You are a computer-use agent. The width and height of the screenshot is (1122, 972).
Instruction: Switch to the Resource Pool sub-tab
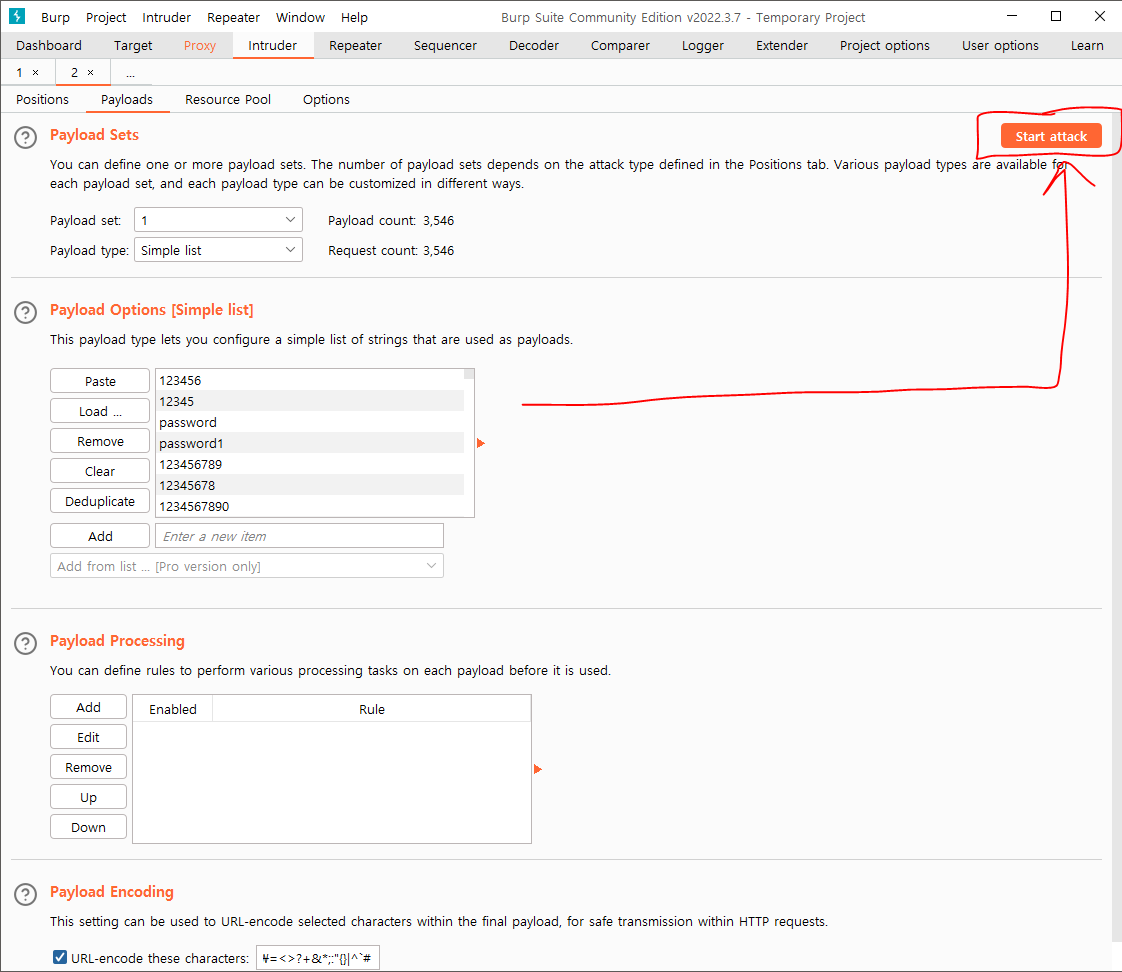tap(228, 99)
